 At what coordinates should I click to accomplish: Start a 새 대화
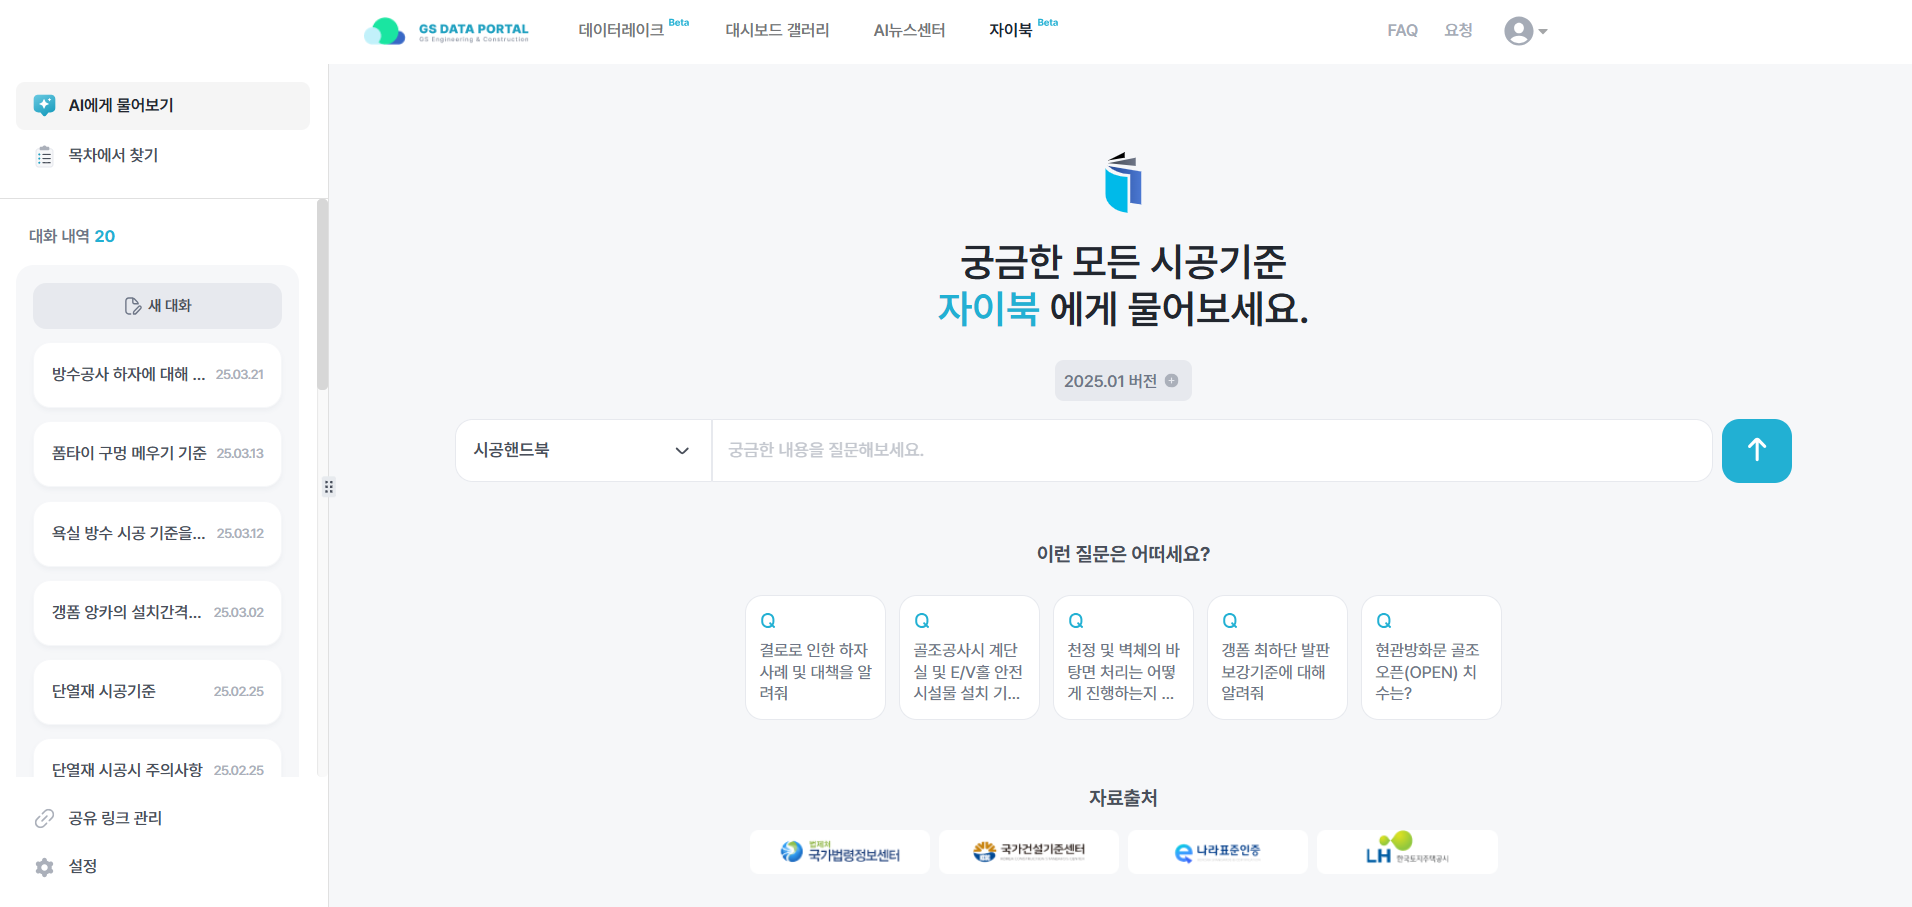[x=157, y=306]
